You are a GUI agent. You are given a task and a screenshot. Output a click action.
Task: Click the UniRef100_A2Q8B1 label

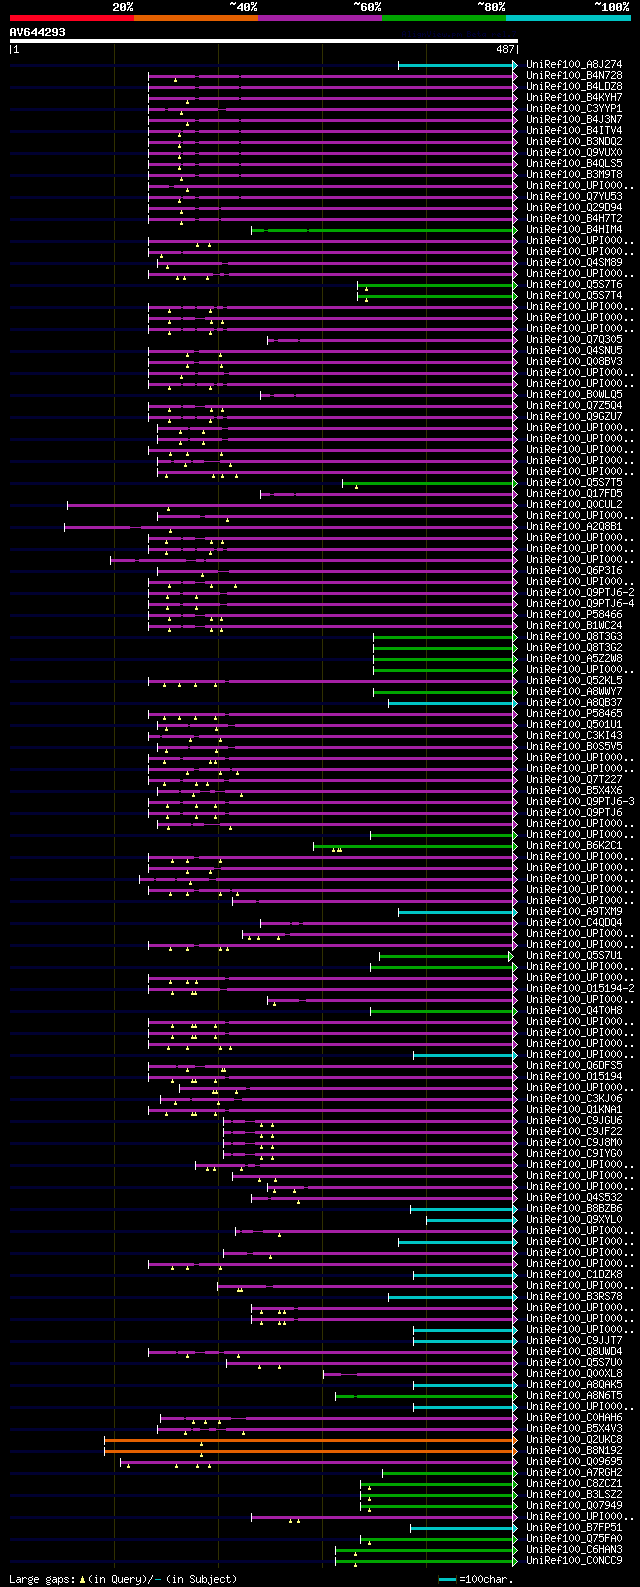tap(574, 527)
